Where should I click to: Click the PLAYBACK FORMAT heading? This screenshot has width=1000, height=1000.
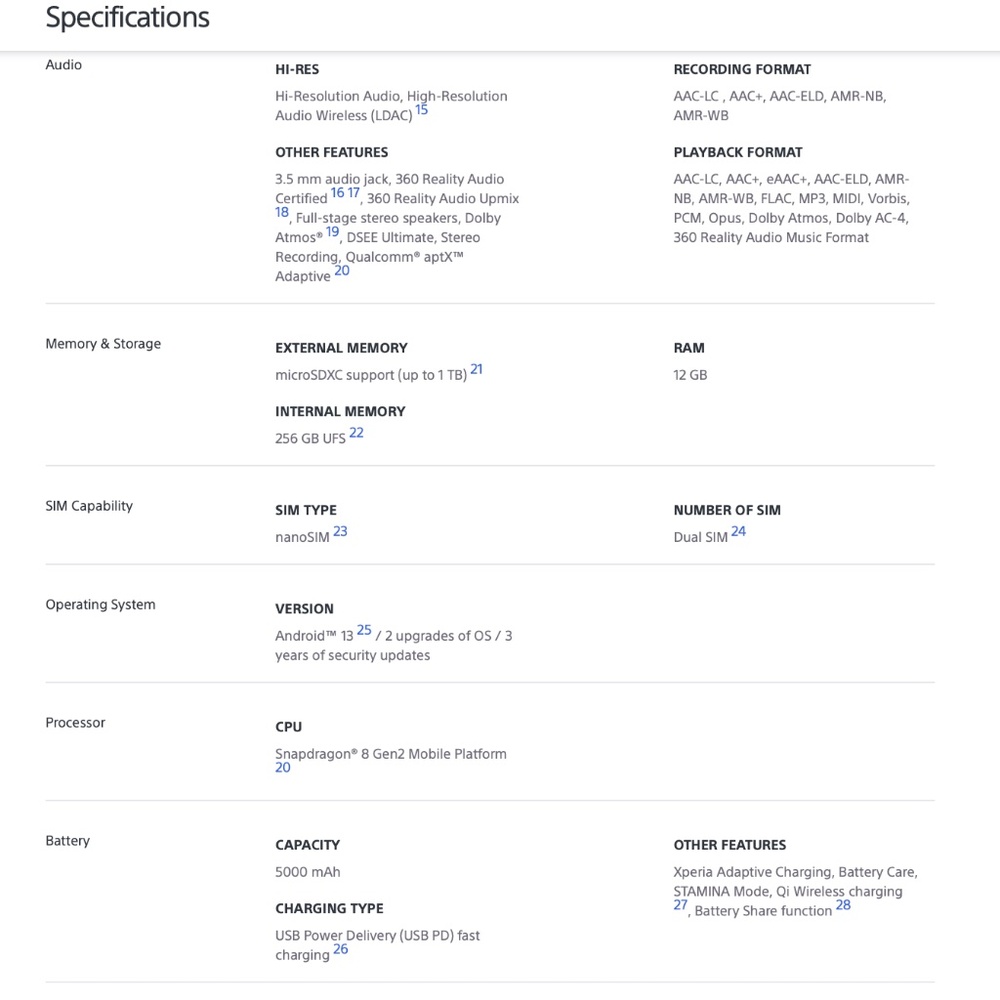[738, 152]
